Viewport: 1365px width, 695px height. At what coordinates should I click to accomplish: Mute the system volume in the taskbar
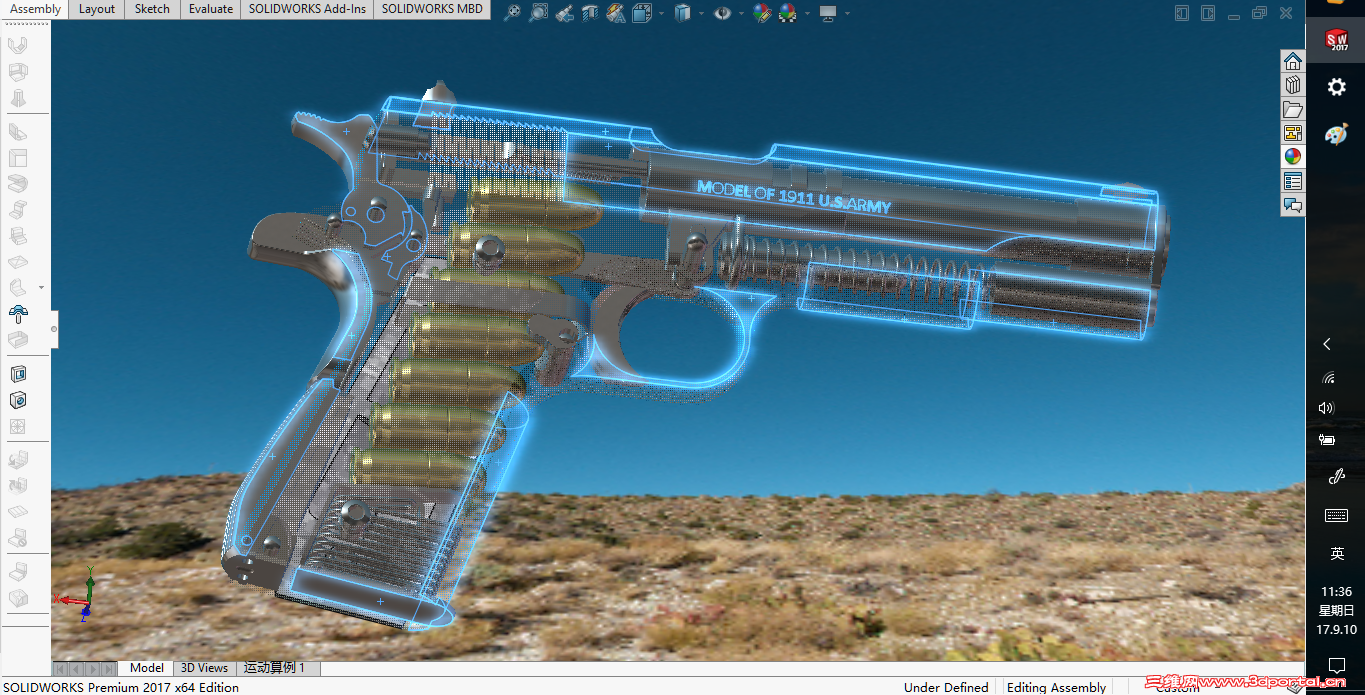click(1325, 407)
